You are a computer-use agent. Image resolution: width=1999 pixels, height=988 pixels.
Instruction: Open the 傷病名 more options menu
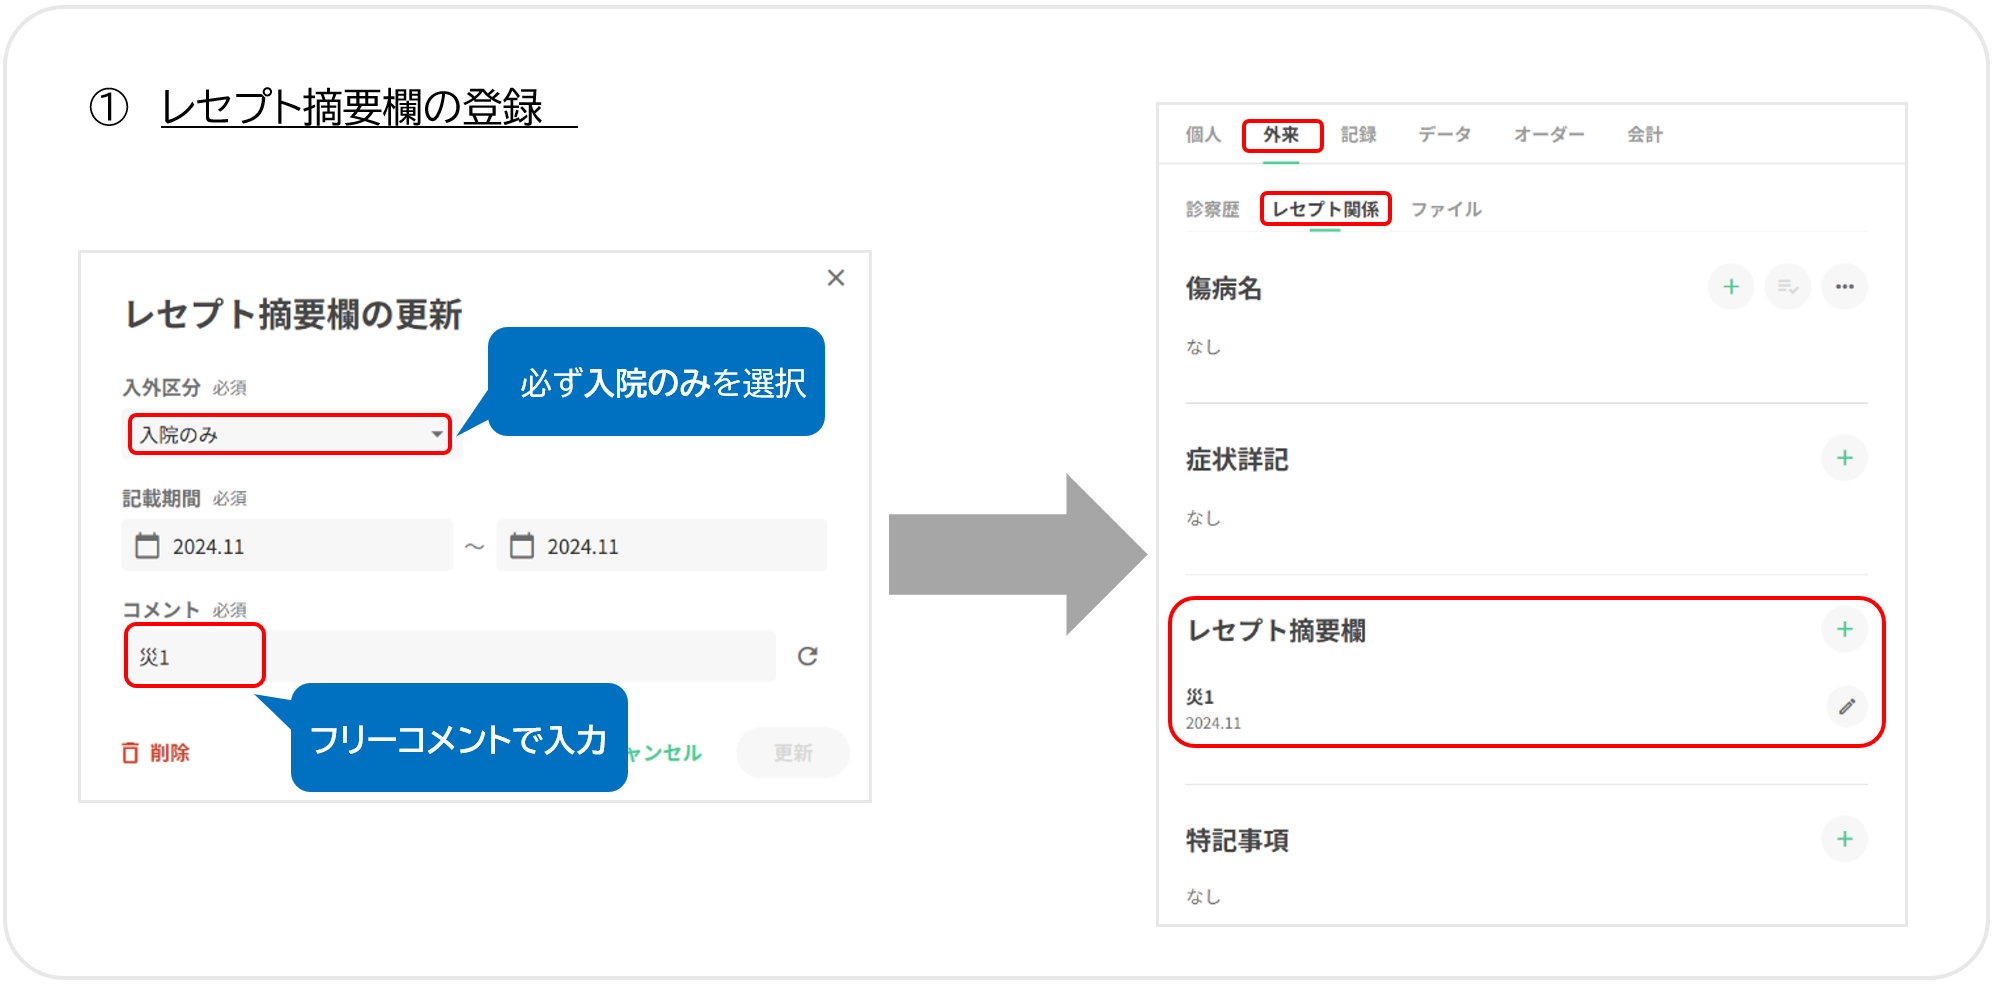click(1845, 287)
